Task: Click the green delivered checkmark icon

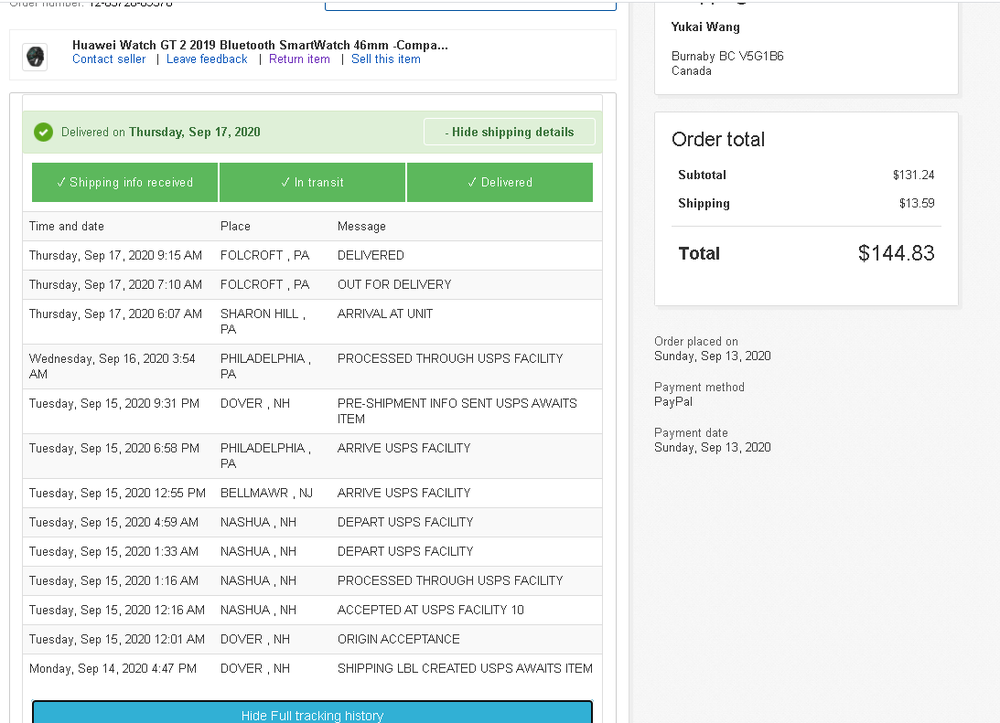Action: (x=43, y=132)
